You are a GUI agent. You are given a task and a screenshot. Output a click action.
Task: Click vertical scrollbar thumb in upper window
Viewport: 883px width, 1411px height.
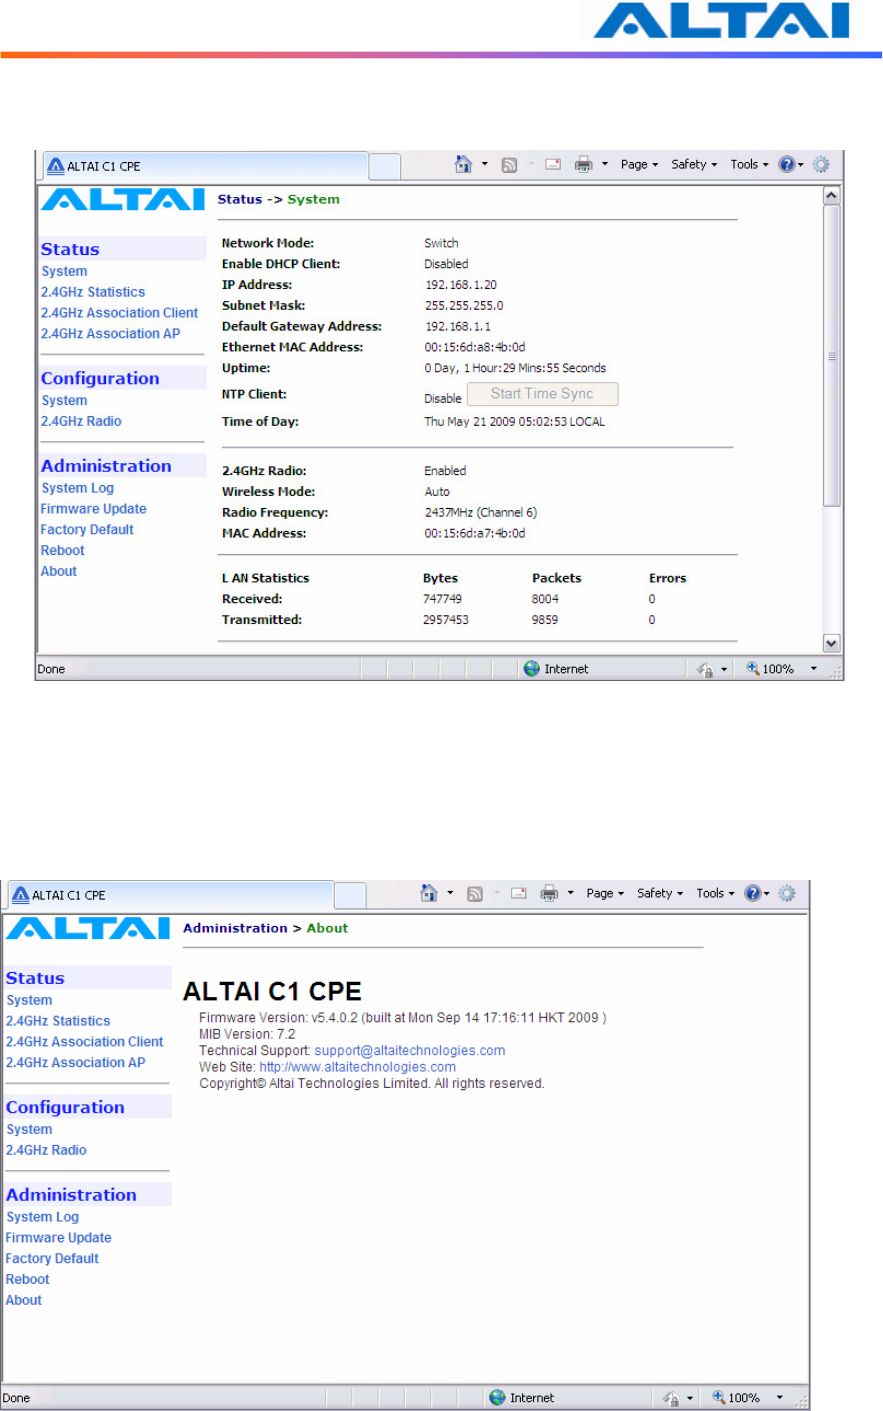(x=831, y=355)
